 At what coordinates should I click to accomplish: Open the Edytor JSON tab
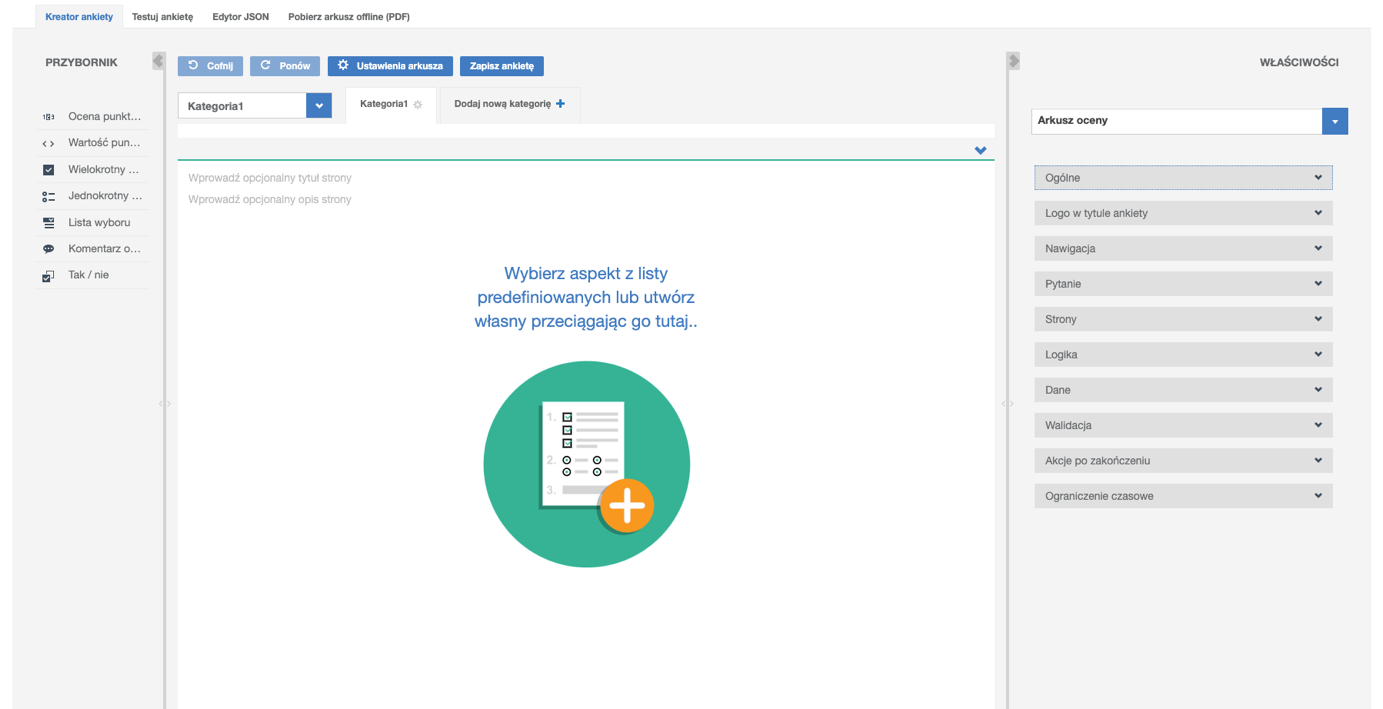(x=240, y=17)
